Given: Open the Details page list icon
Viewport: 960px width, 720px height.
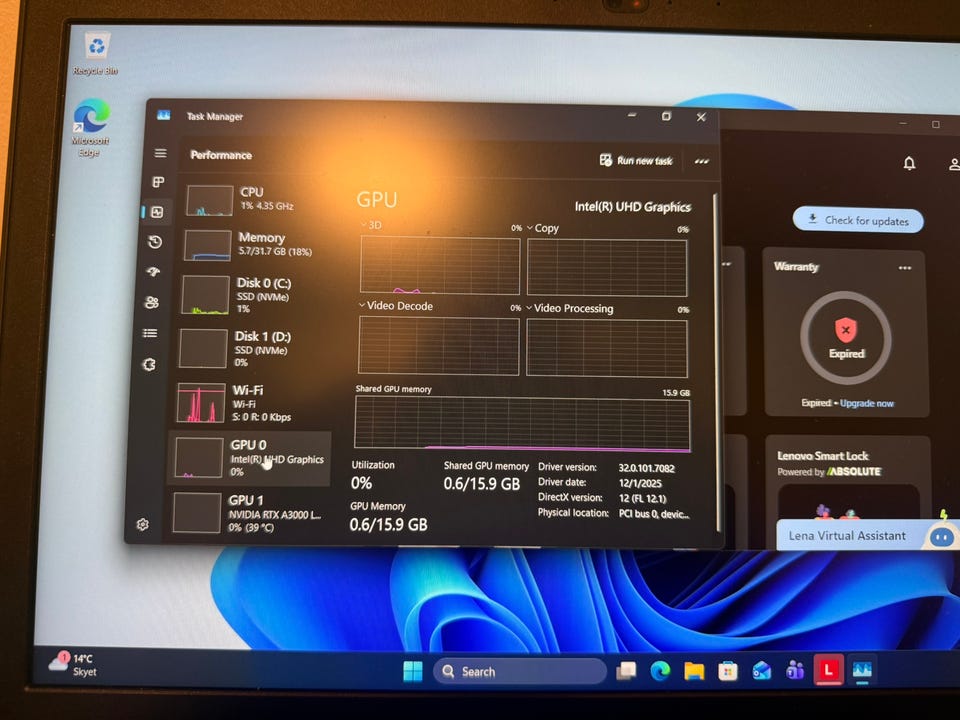Looking at the screenshot, I should click(x=150, y=333).
